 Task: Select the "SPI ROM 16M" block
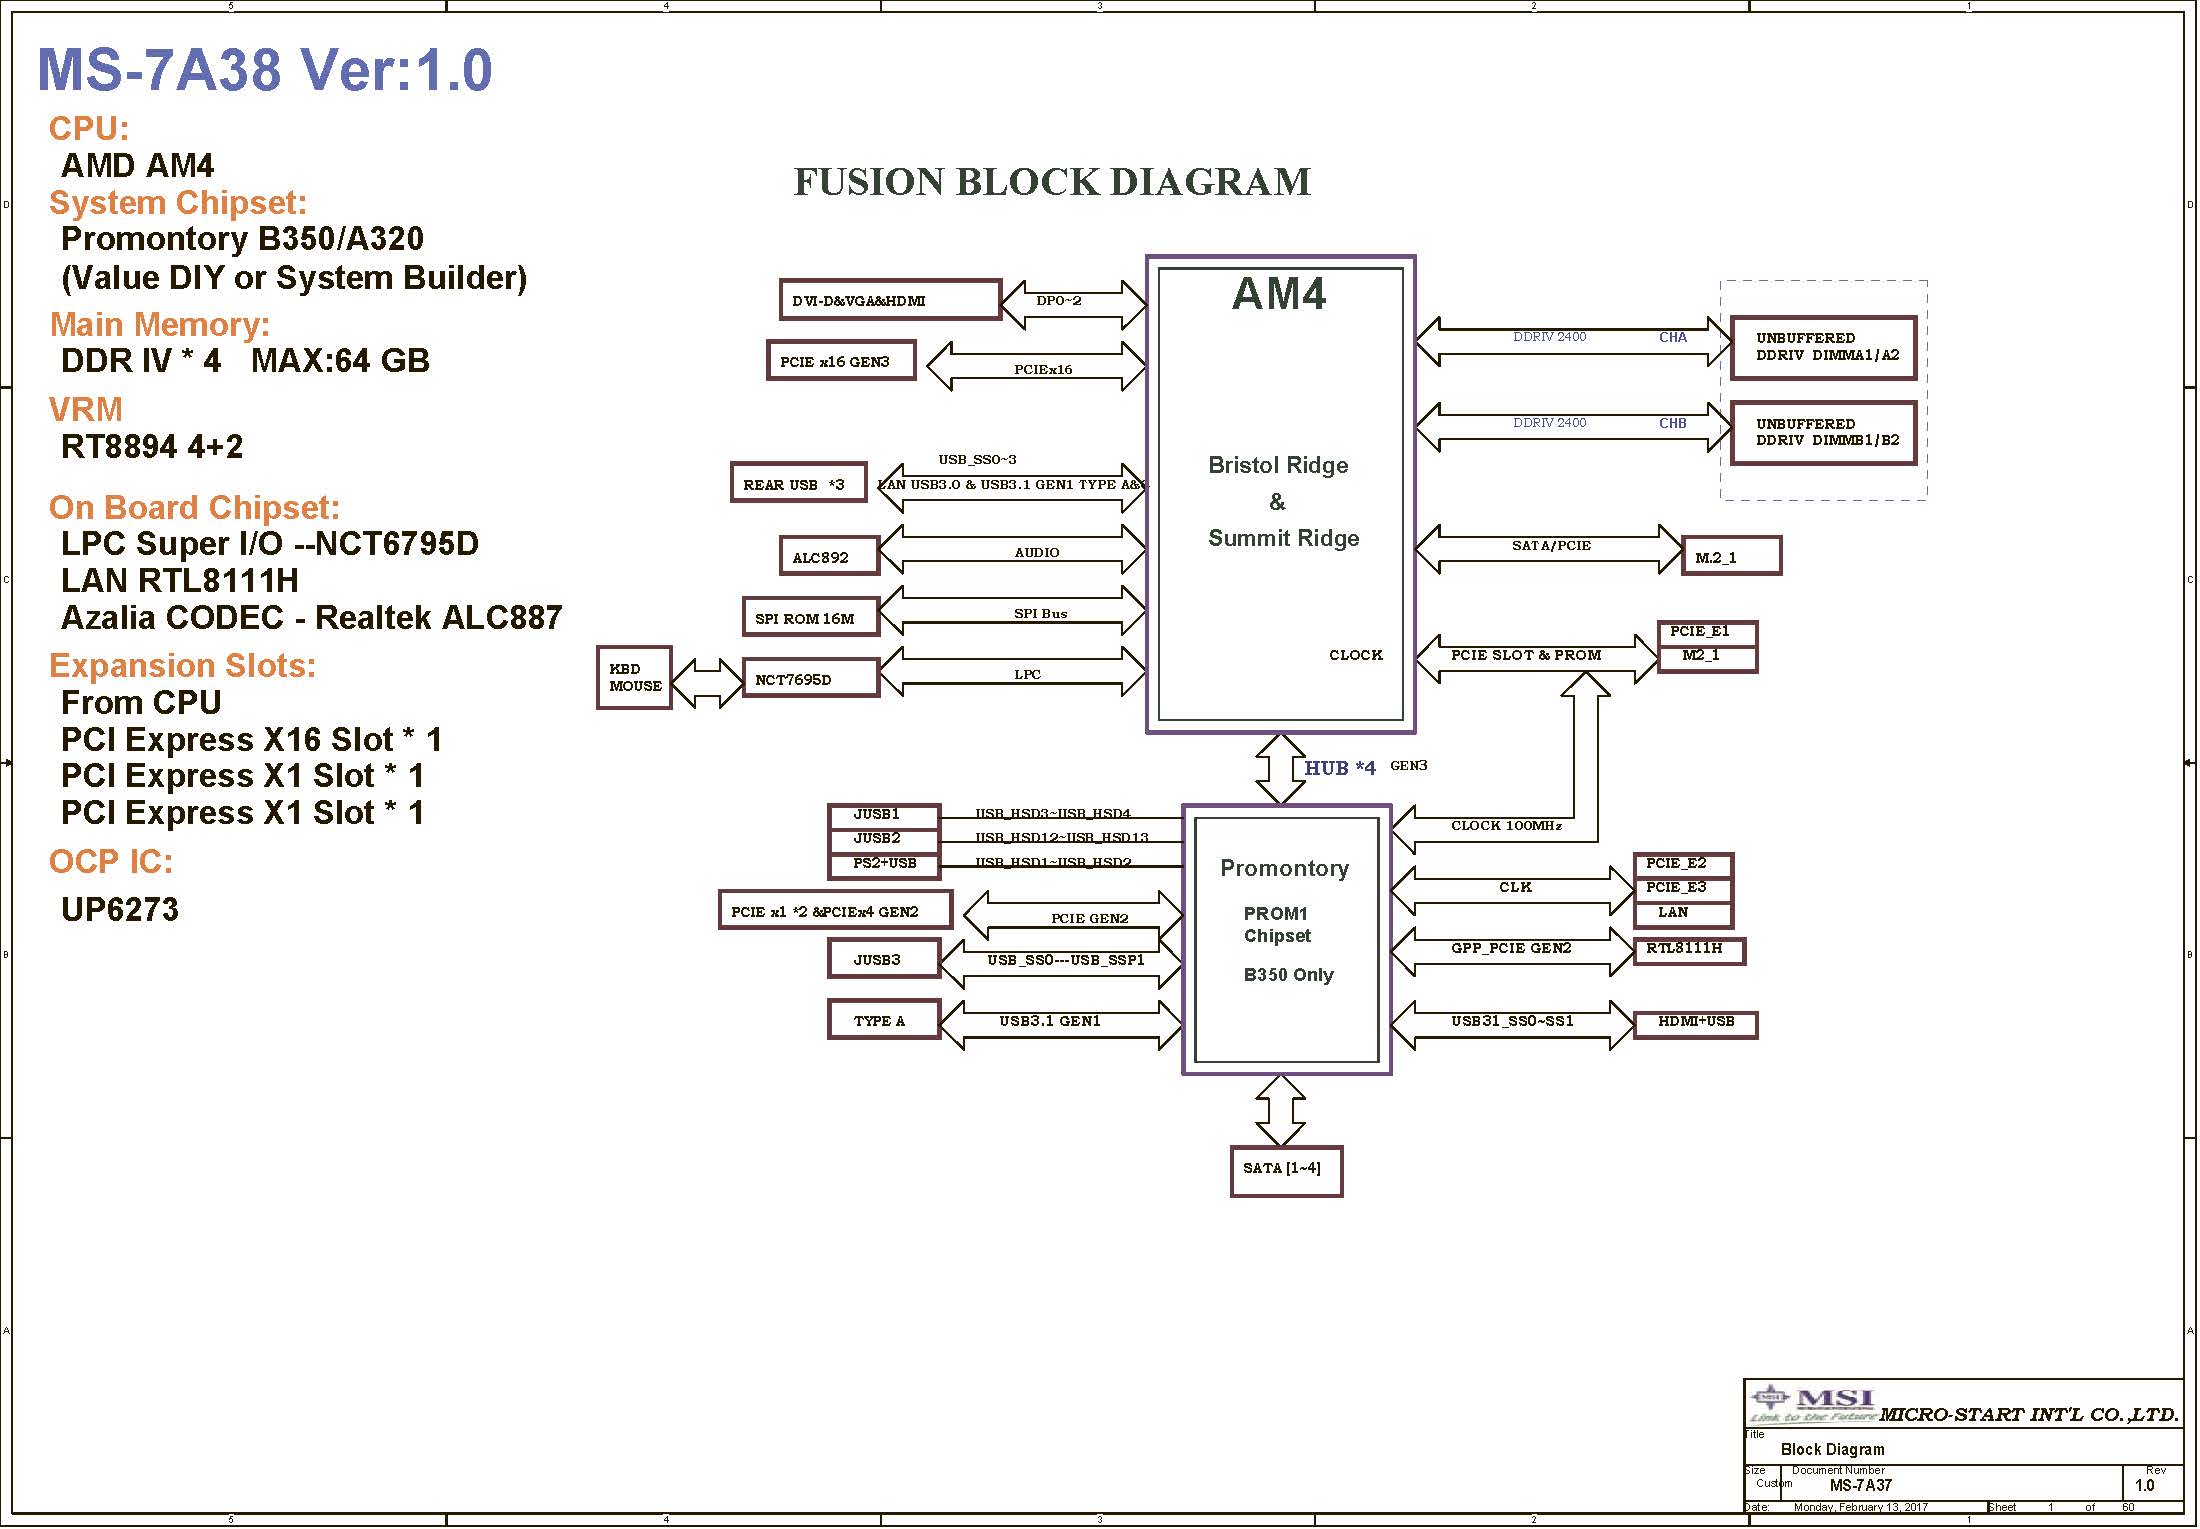pos(811,617)
